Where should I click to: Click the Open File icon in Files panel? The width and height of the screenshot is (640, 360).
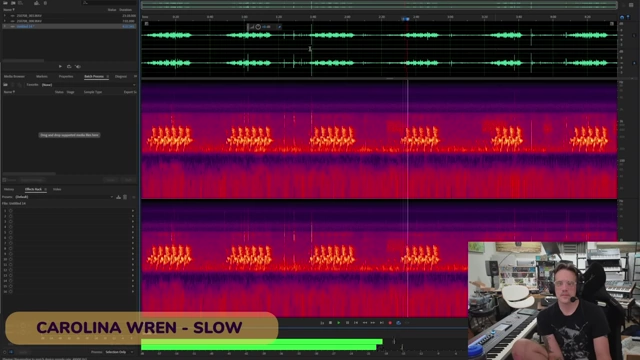pyautogui.click(x=5, y=3)
